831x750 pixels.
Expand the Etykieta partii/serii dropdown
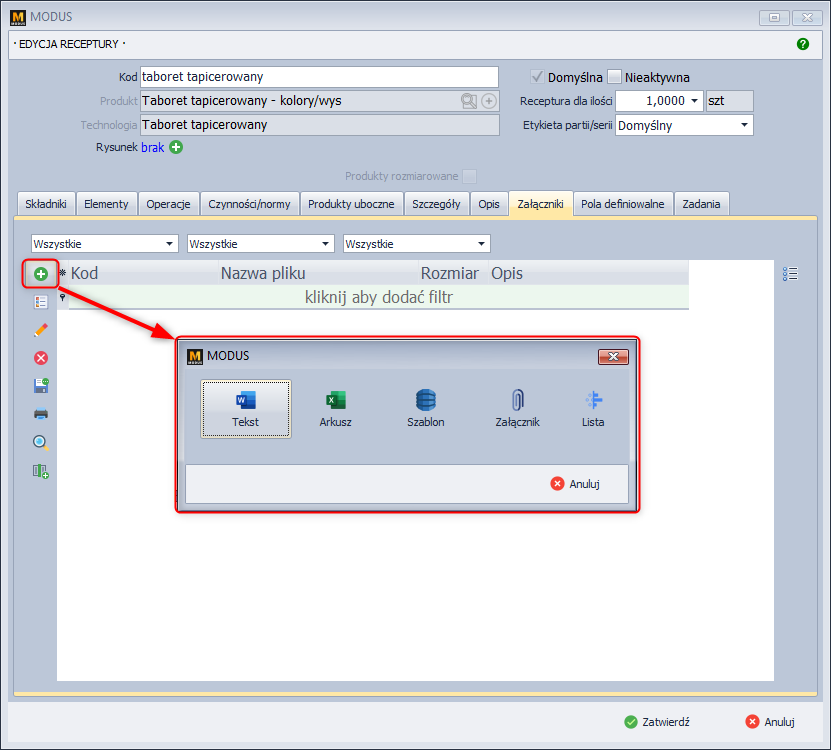[744, 126]
